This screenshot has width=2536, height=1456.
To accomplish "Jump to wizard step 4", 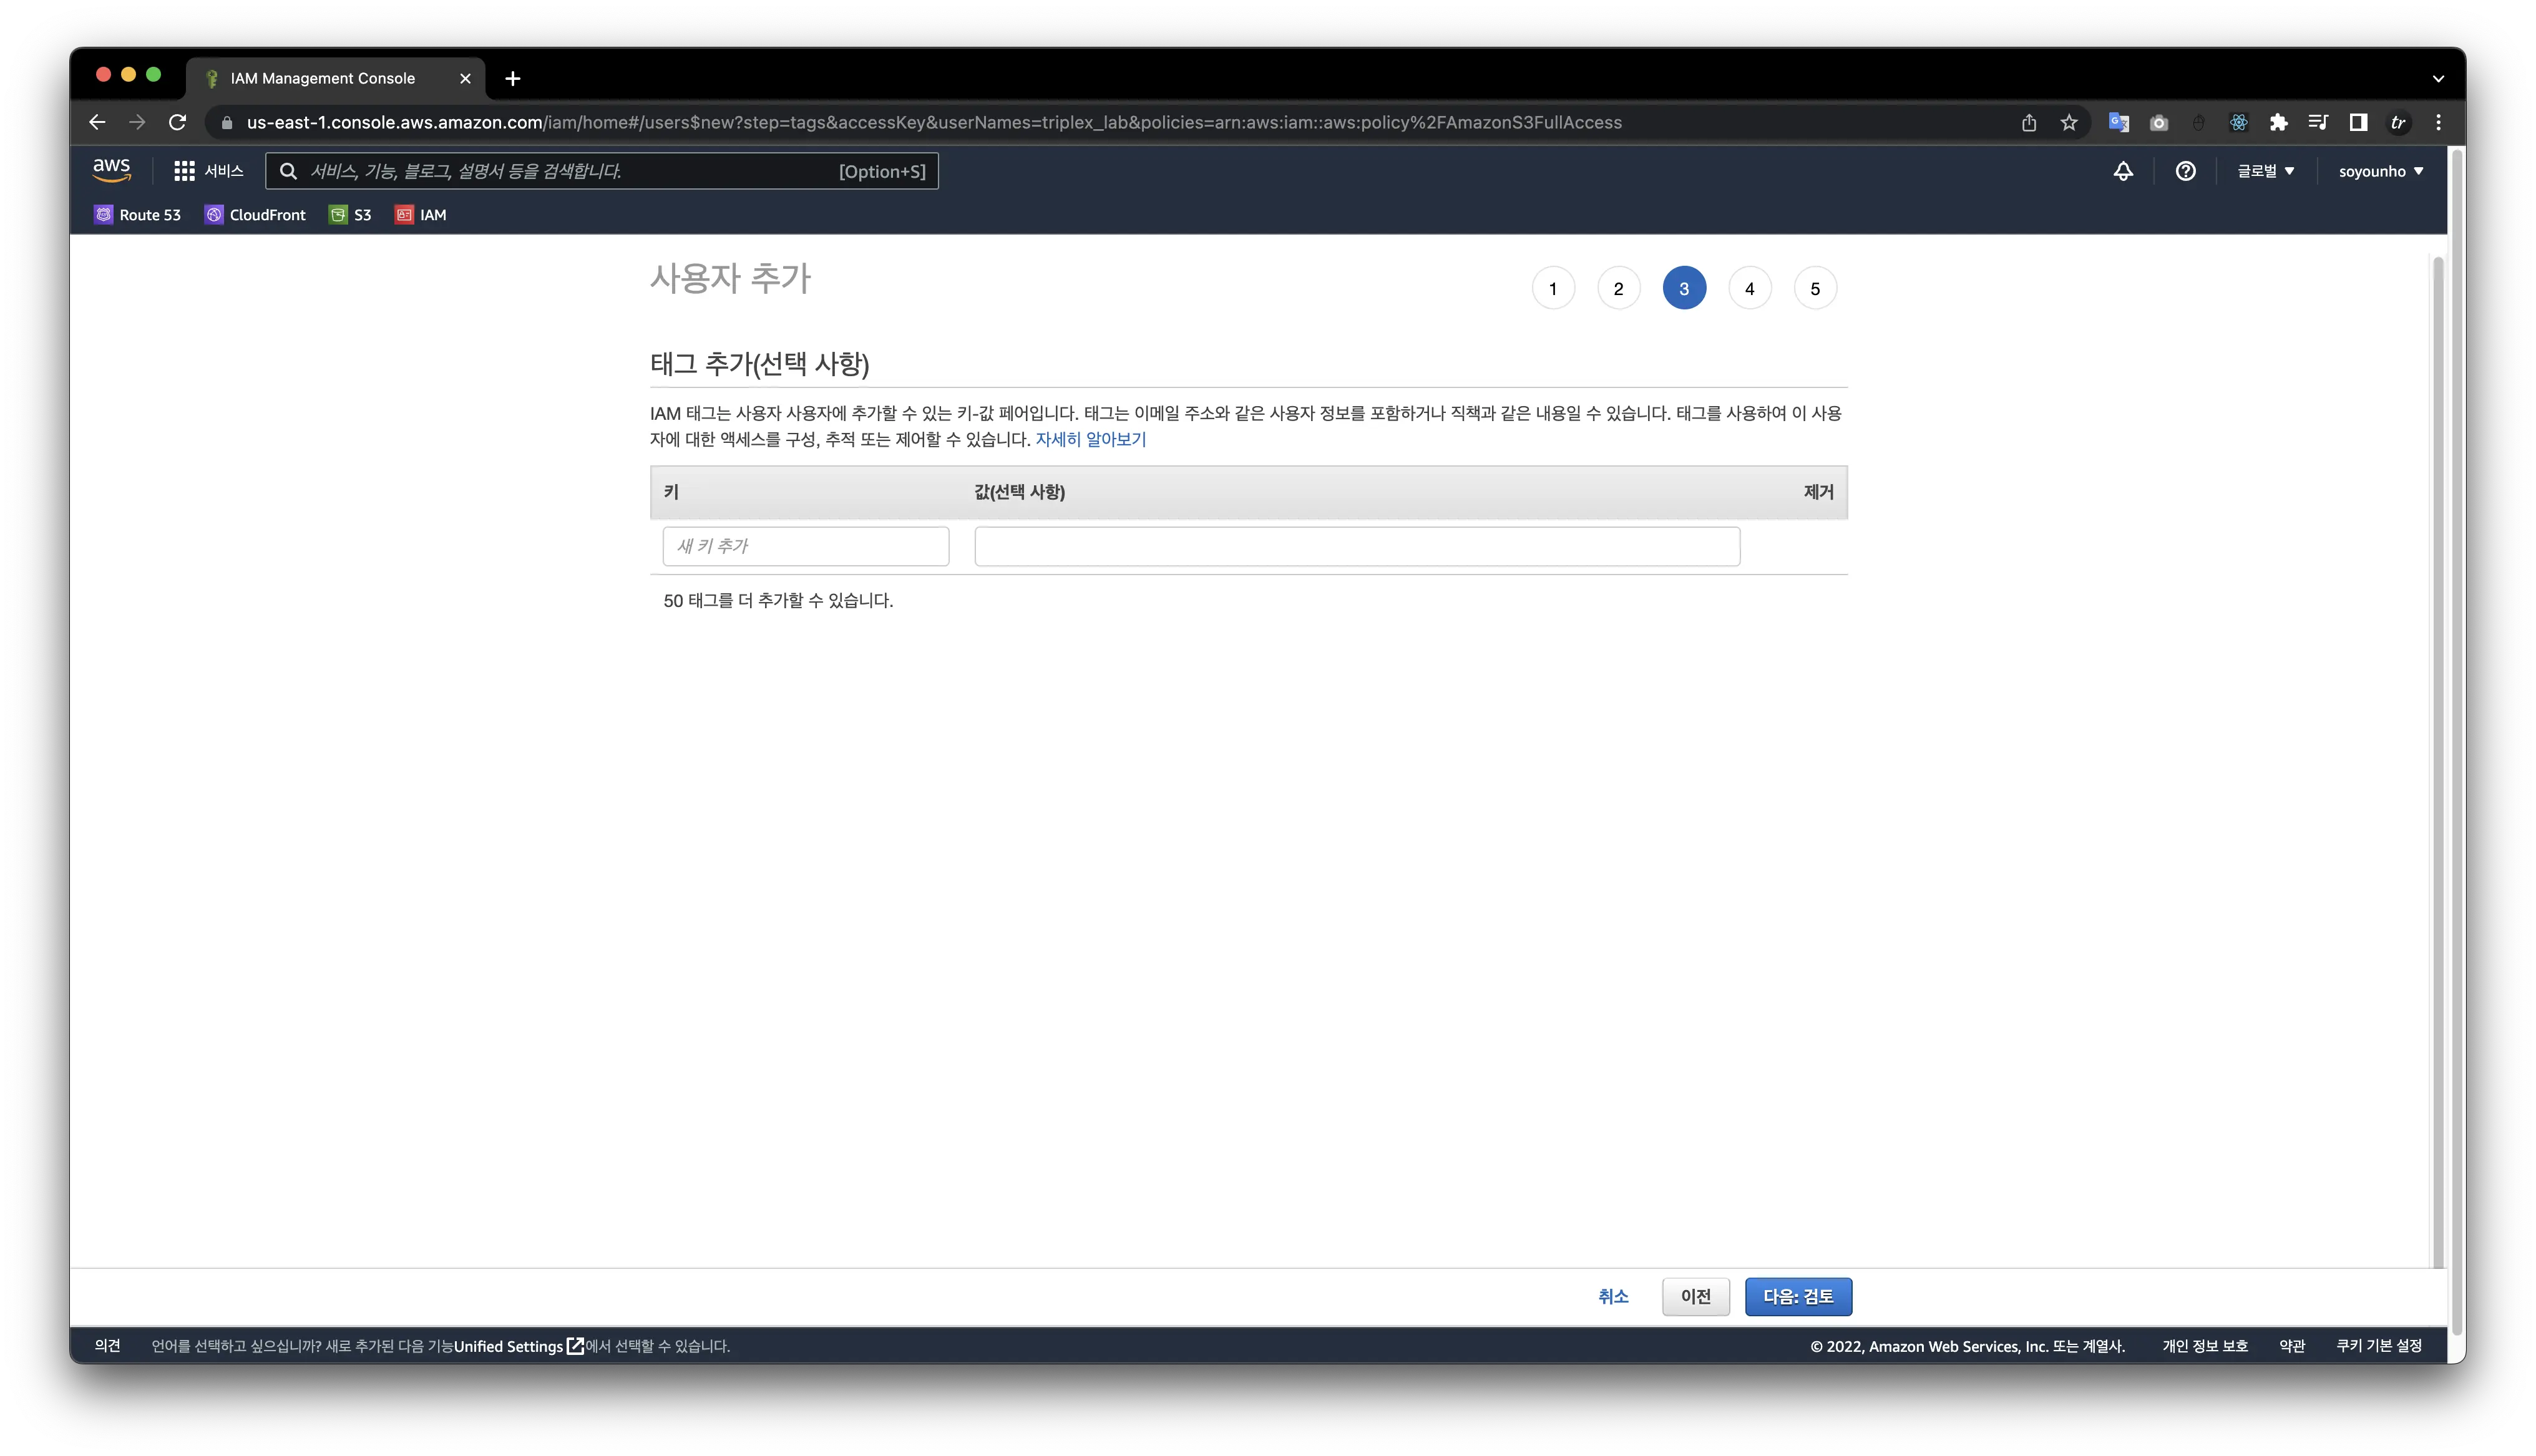I will (x=1749, y=289).
